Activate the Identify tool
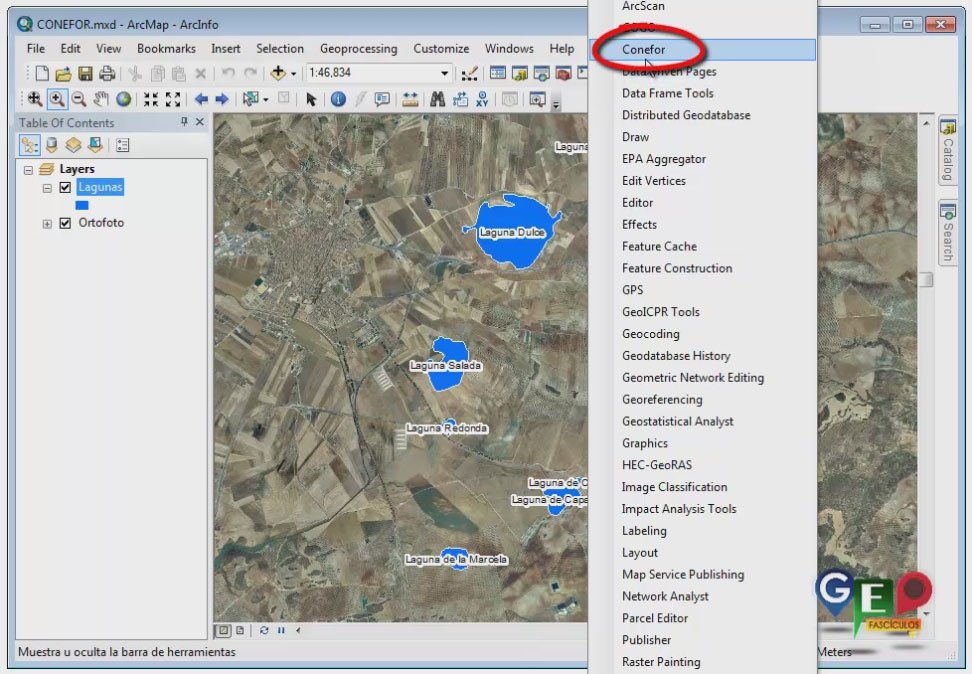Image resolution: width=972 pixels, height=674 pixels. point(338,99)
